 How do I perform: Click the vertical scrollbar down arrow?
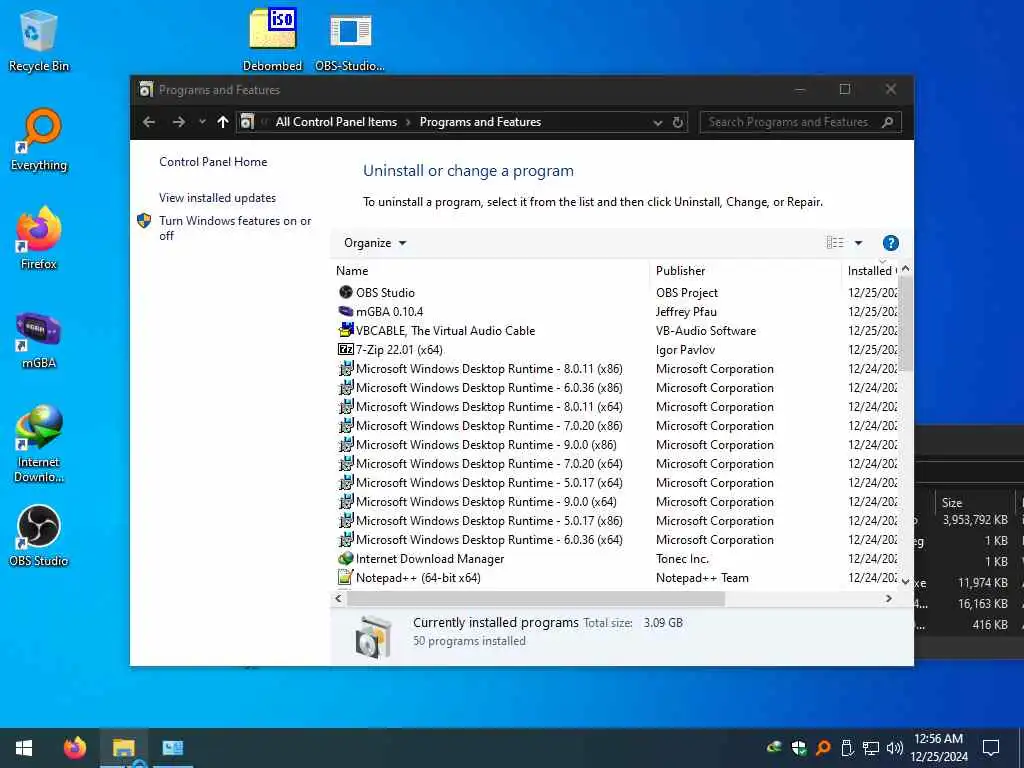pos(905,581)
